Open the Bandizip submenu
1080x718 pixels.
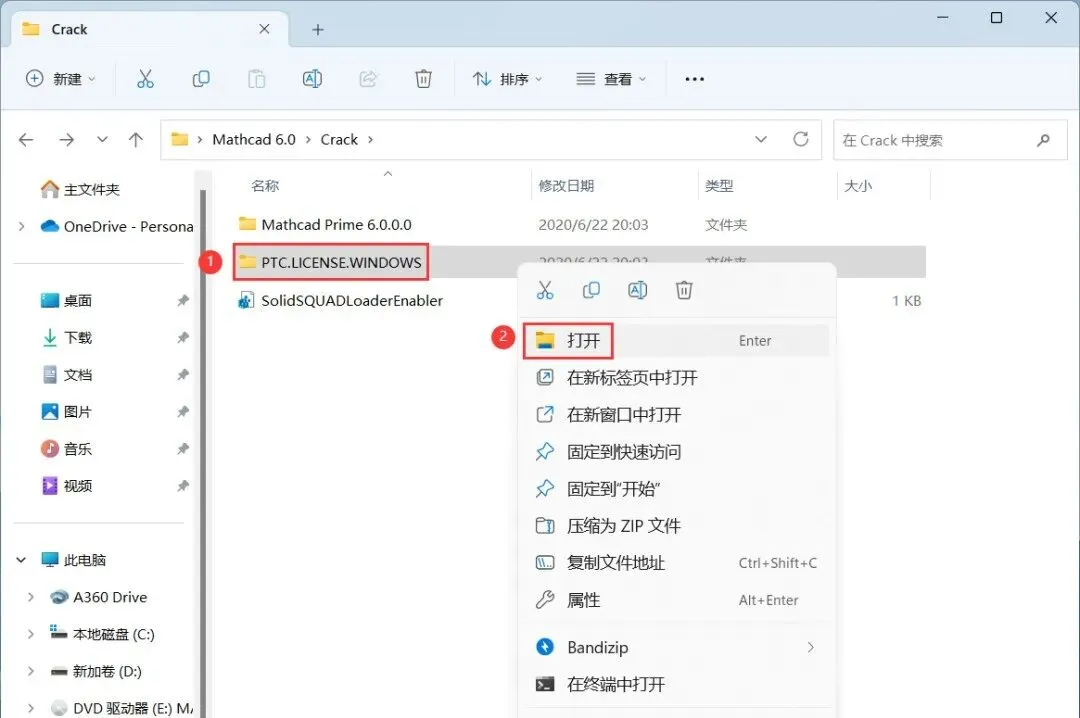[x=676, y=648]
